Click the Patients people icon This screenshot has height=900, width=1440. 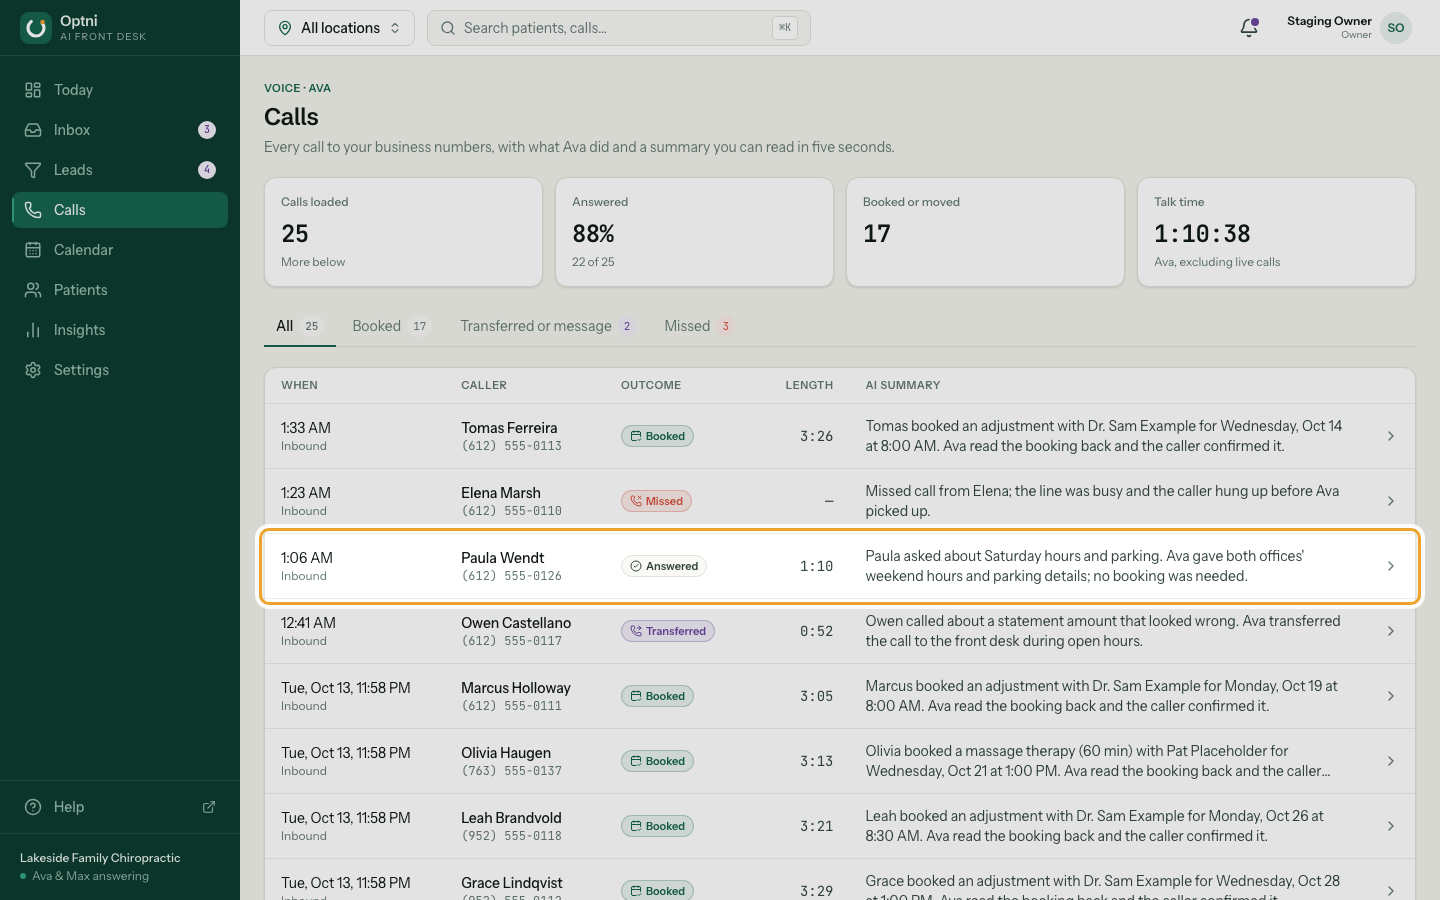(x=33, y=290)
